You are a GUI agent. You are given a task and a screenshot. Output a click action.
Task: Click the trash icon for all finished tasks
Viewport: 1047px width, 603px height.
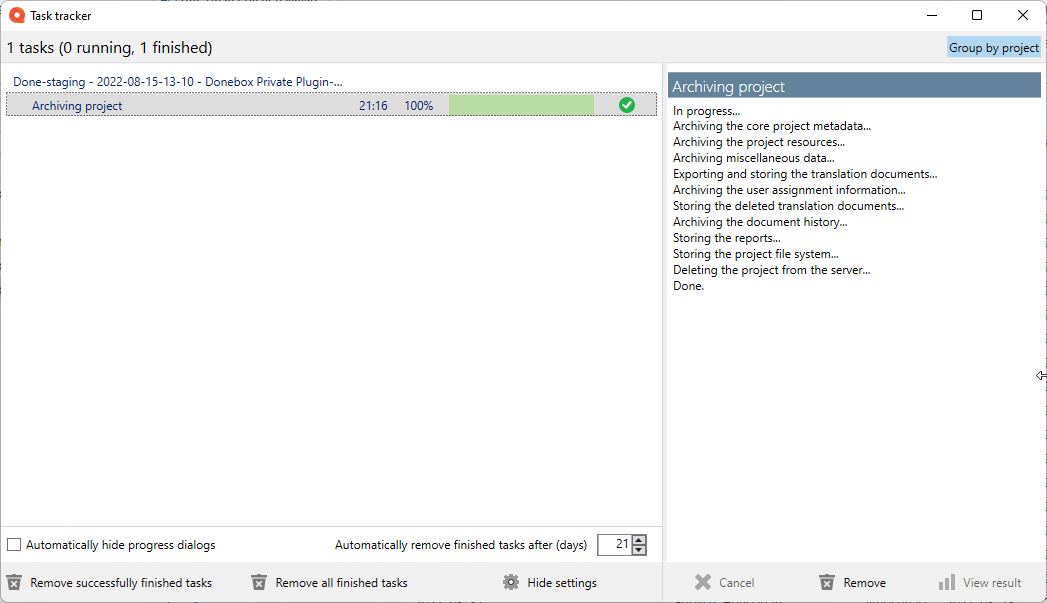pos(259,582)
